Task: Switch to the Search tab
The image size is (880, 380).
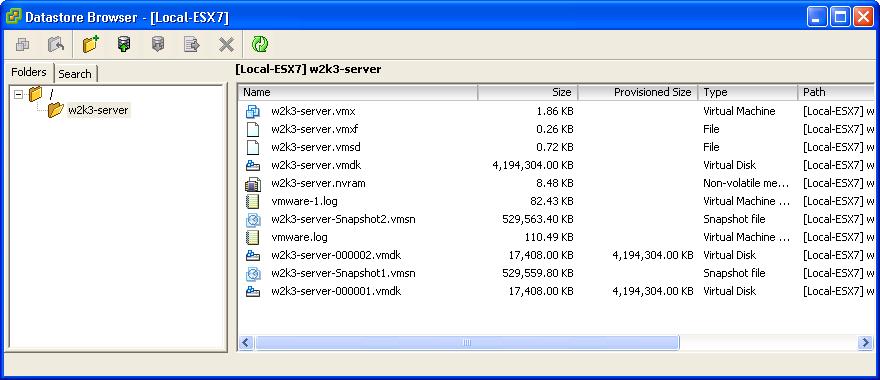Action: tap(75, 74)
